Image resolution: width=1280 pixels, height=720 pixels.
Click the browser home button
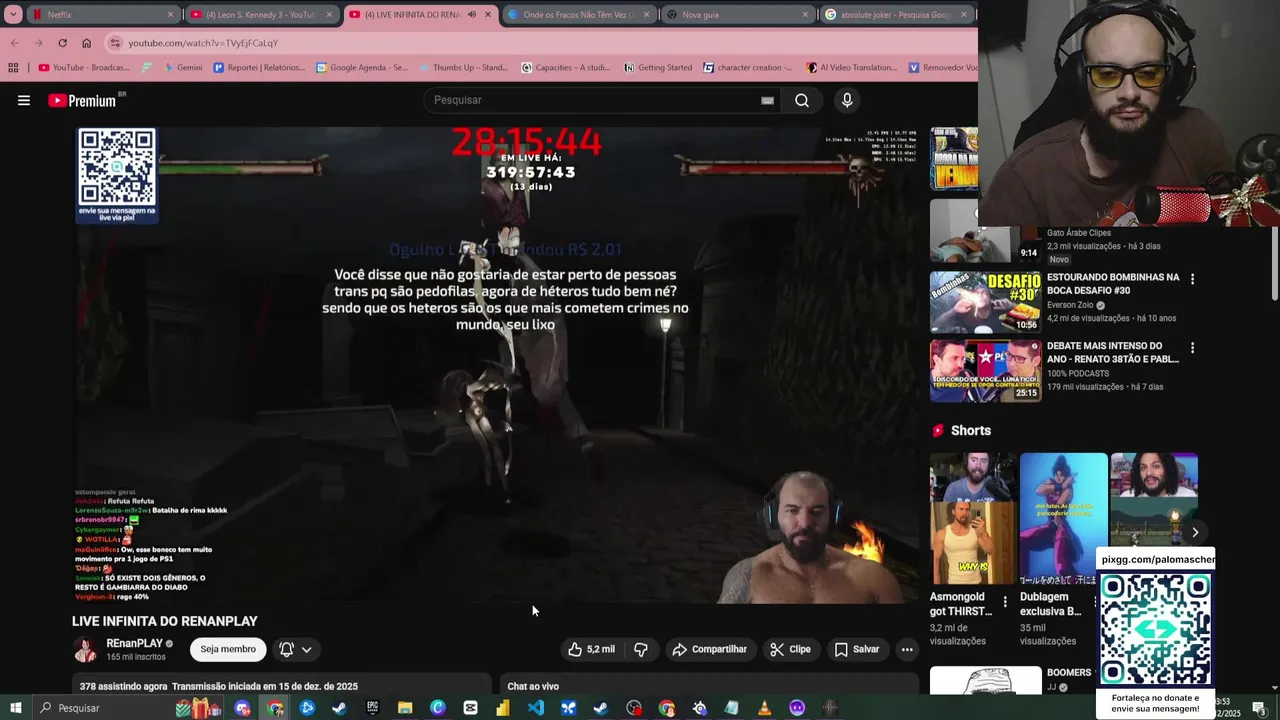click(x=87, y=43)
